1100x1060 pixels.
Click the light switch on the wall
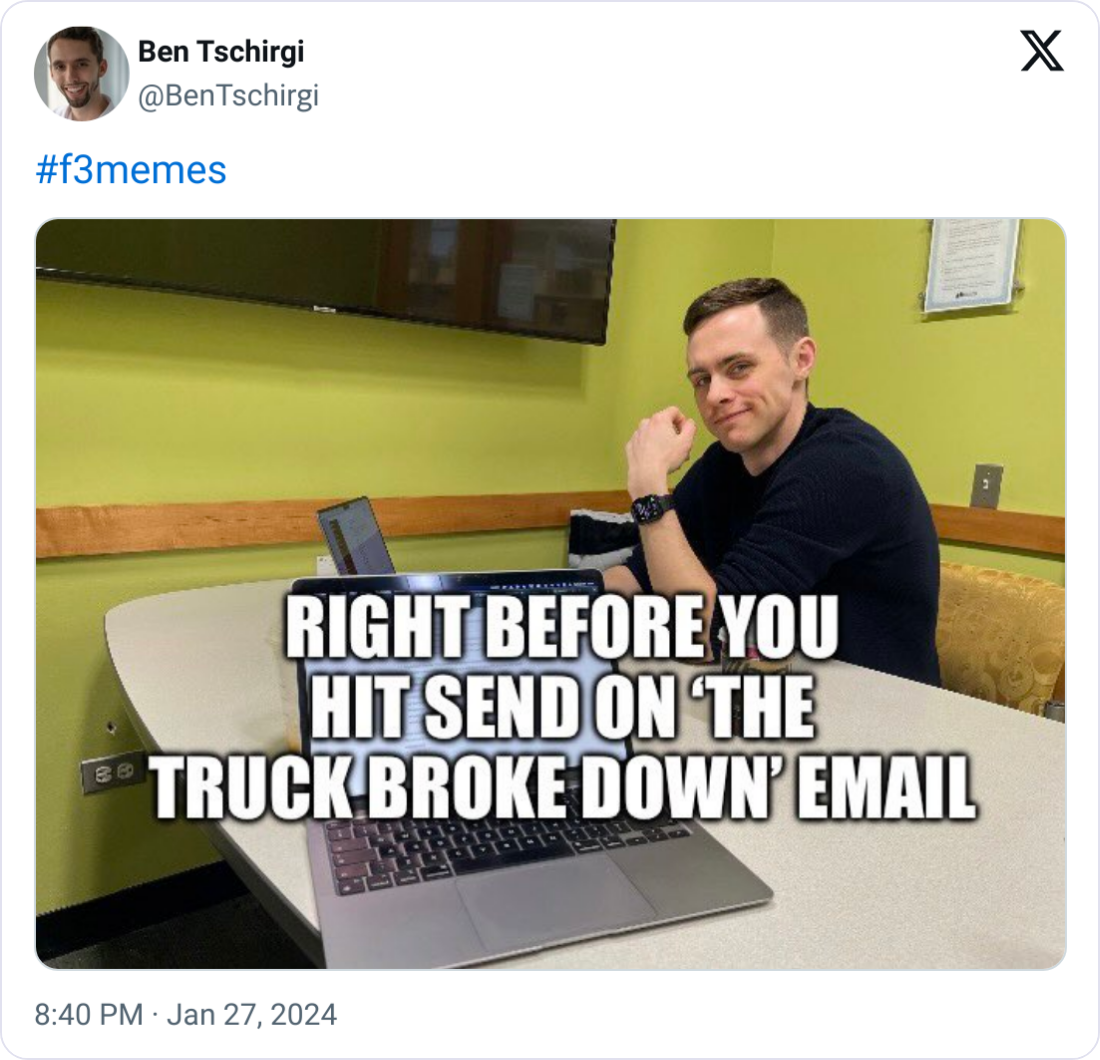[x=986, y=485]
